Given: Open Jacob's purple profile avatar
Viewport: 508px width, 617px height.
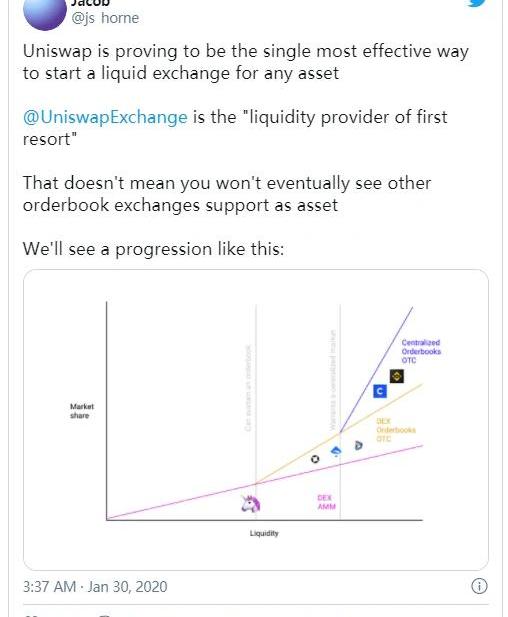Looking at the screenshot, I should 45,13.
